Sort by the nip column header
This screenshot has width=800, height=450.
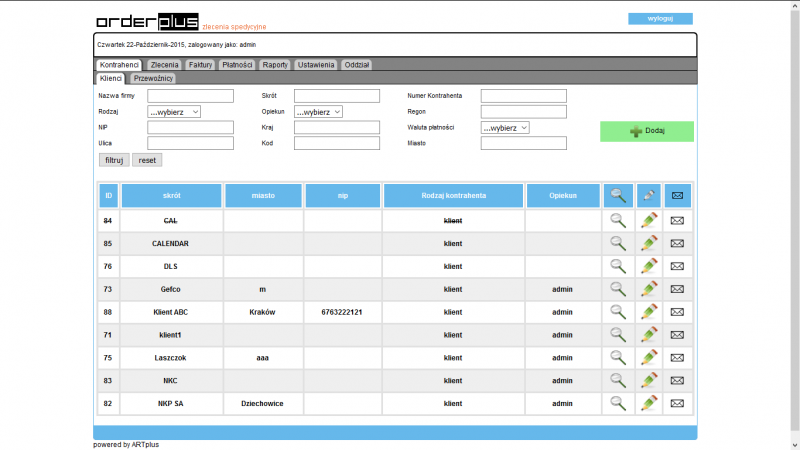coord(343,195)
